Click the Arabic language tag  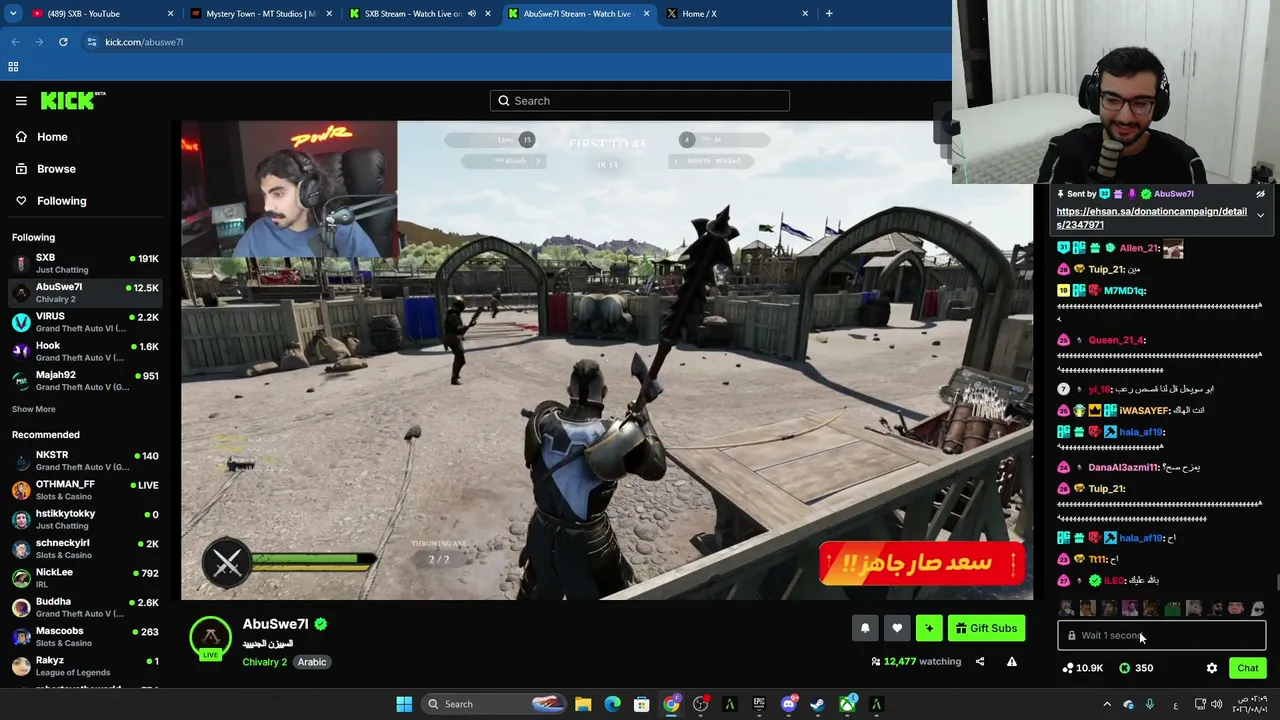312,662
